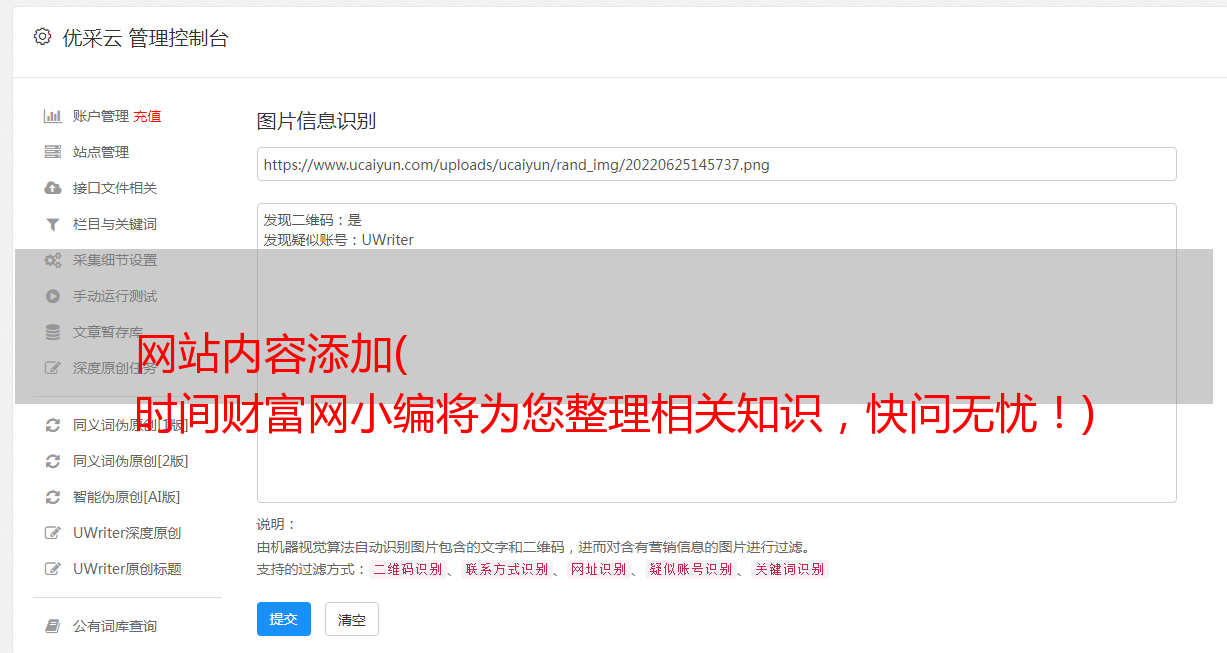1227x653 pixels.
Task: Click the blue 提交 button
Action: (284, 619)
